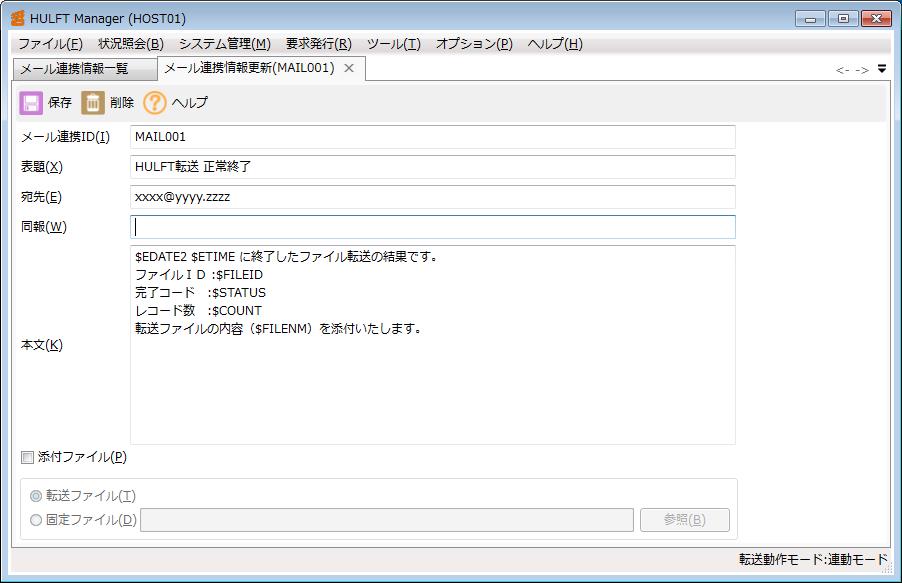
Task: Go to next tab with -> arrow
Action: pos(862,70)
